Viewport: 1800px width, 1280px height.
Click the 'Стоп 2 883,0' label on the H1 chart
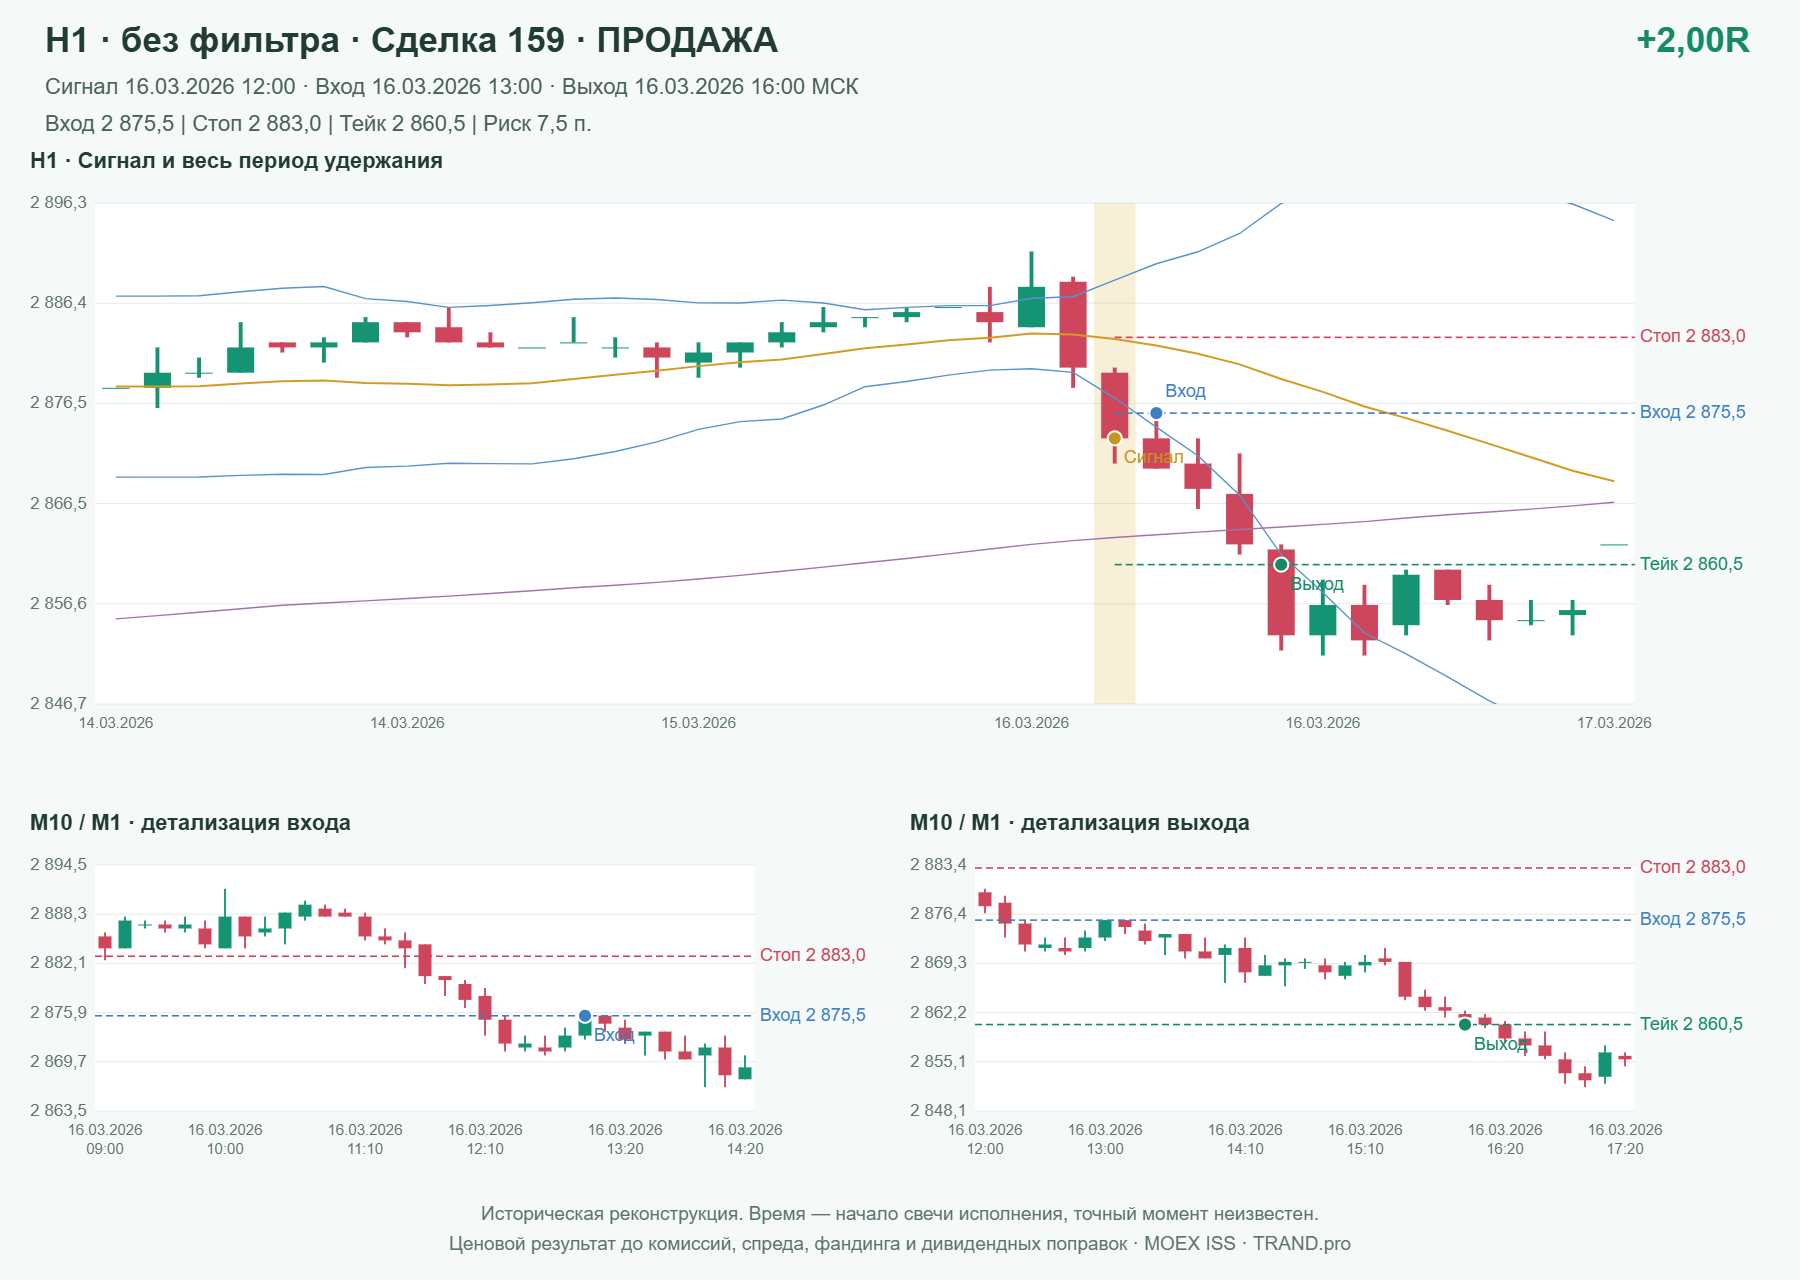click(1692, 336)
